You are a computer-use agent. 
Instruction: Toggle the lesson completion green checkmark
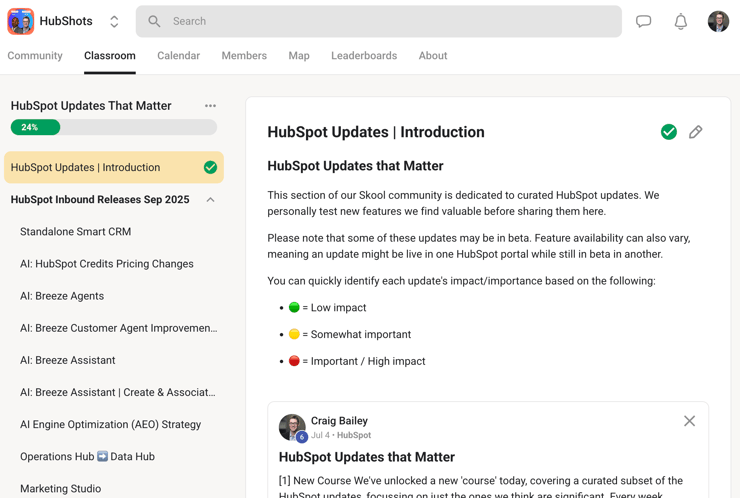pos(669,132)
